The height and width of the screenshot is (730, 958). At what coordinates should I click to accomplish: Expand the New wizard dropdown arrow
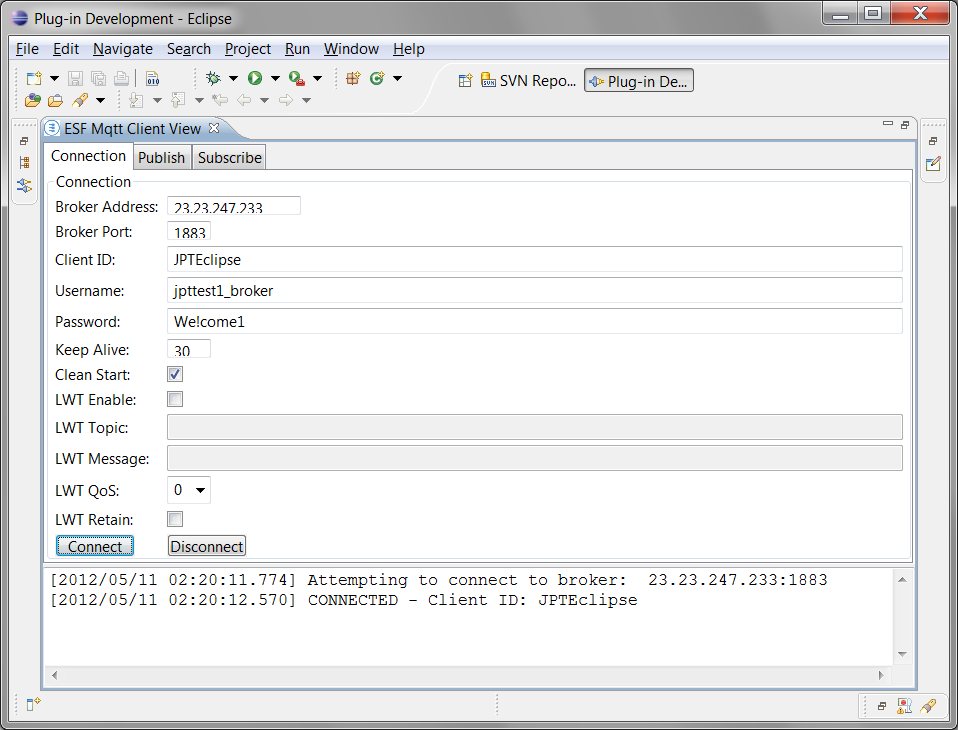pyautogui.click(x=54, y=78)
